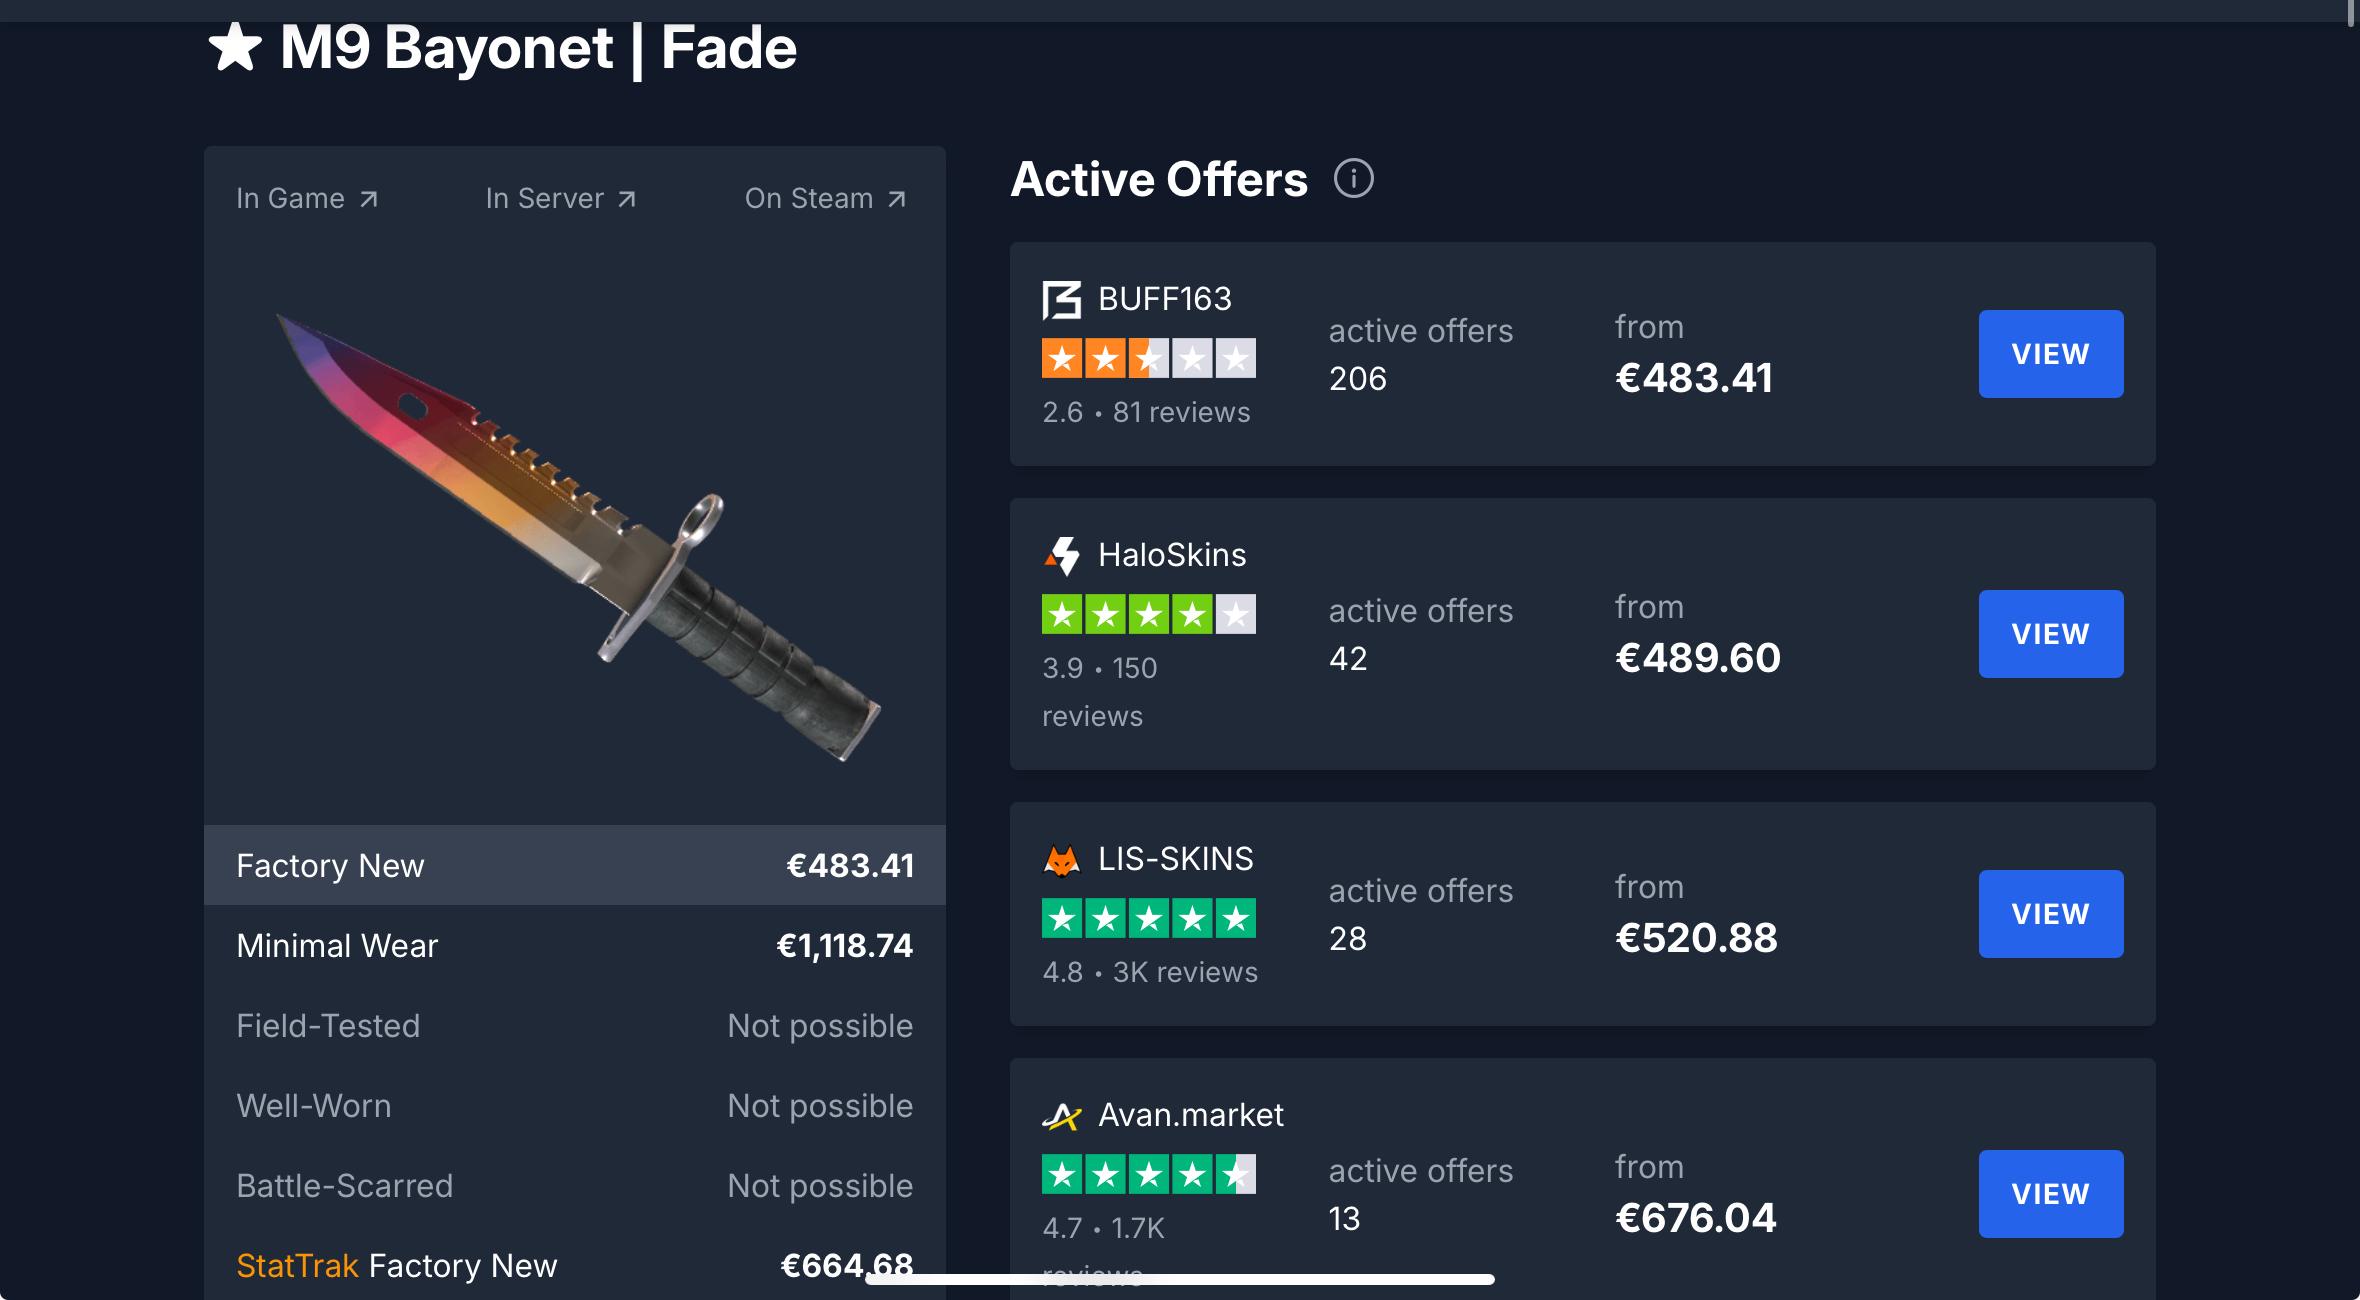Image resolution: width=2360 pixels, height=1300 pixels.
Task: Select the Factory New wear row
Action: coord(574,865)
